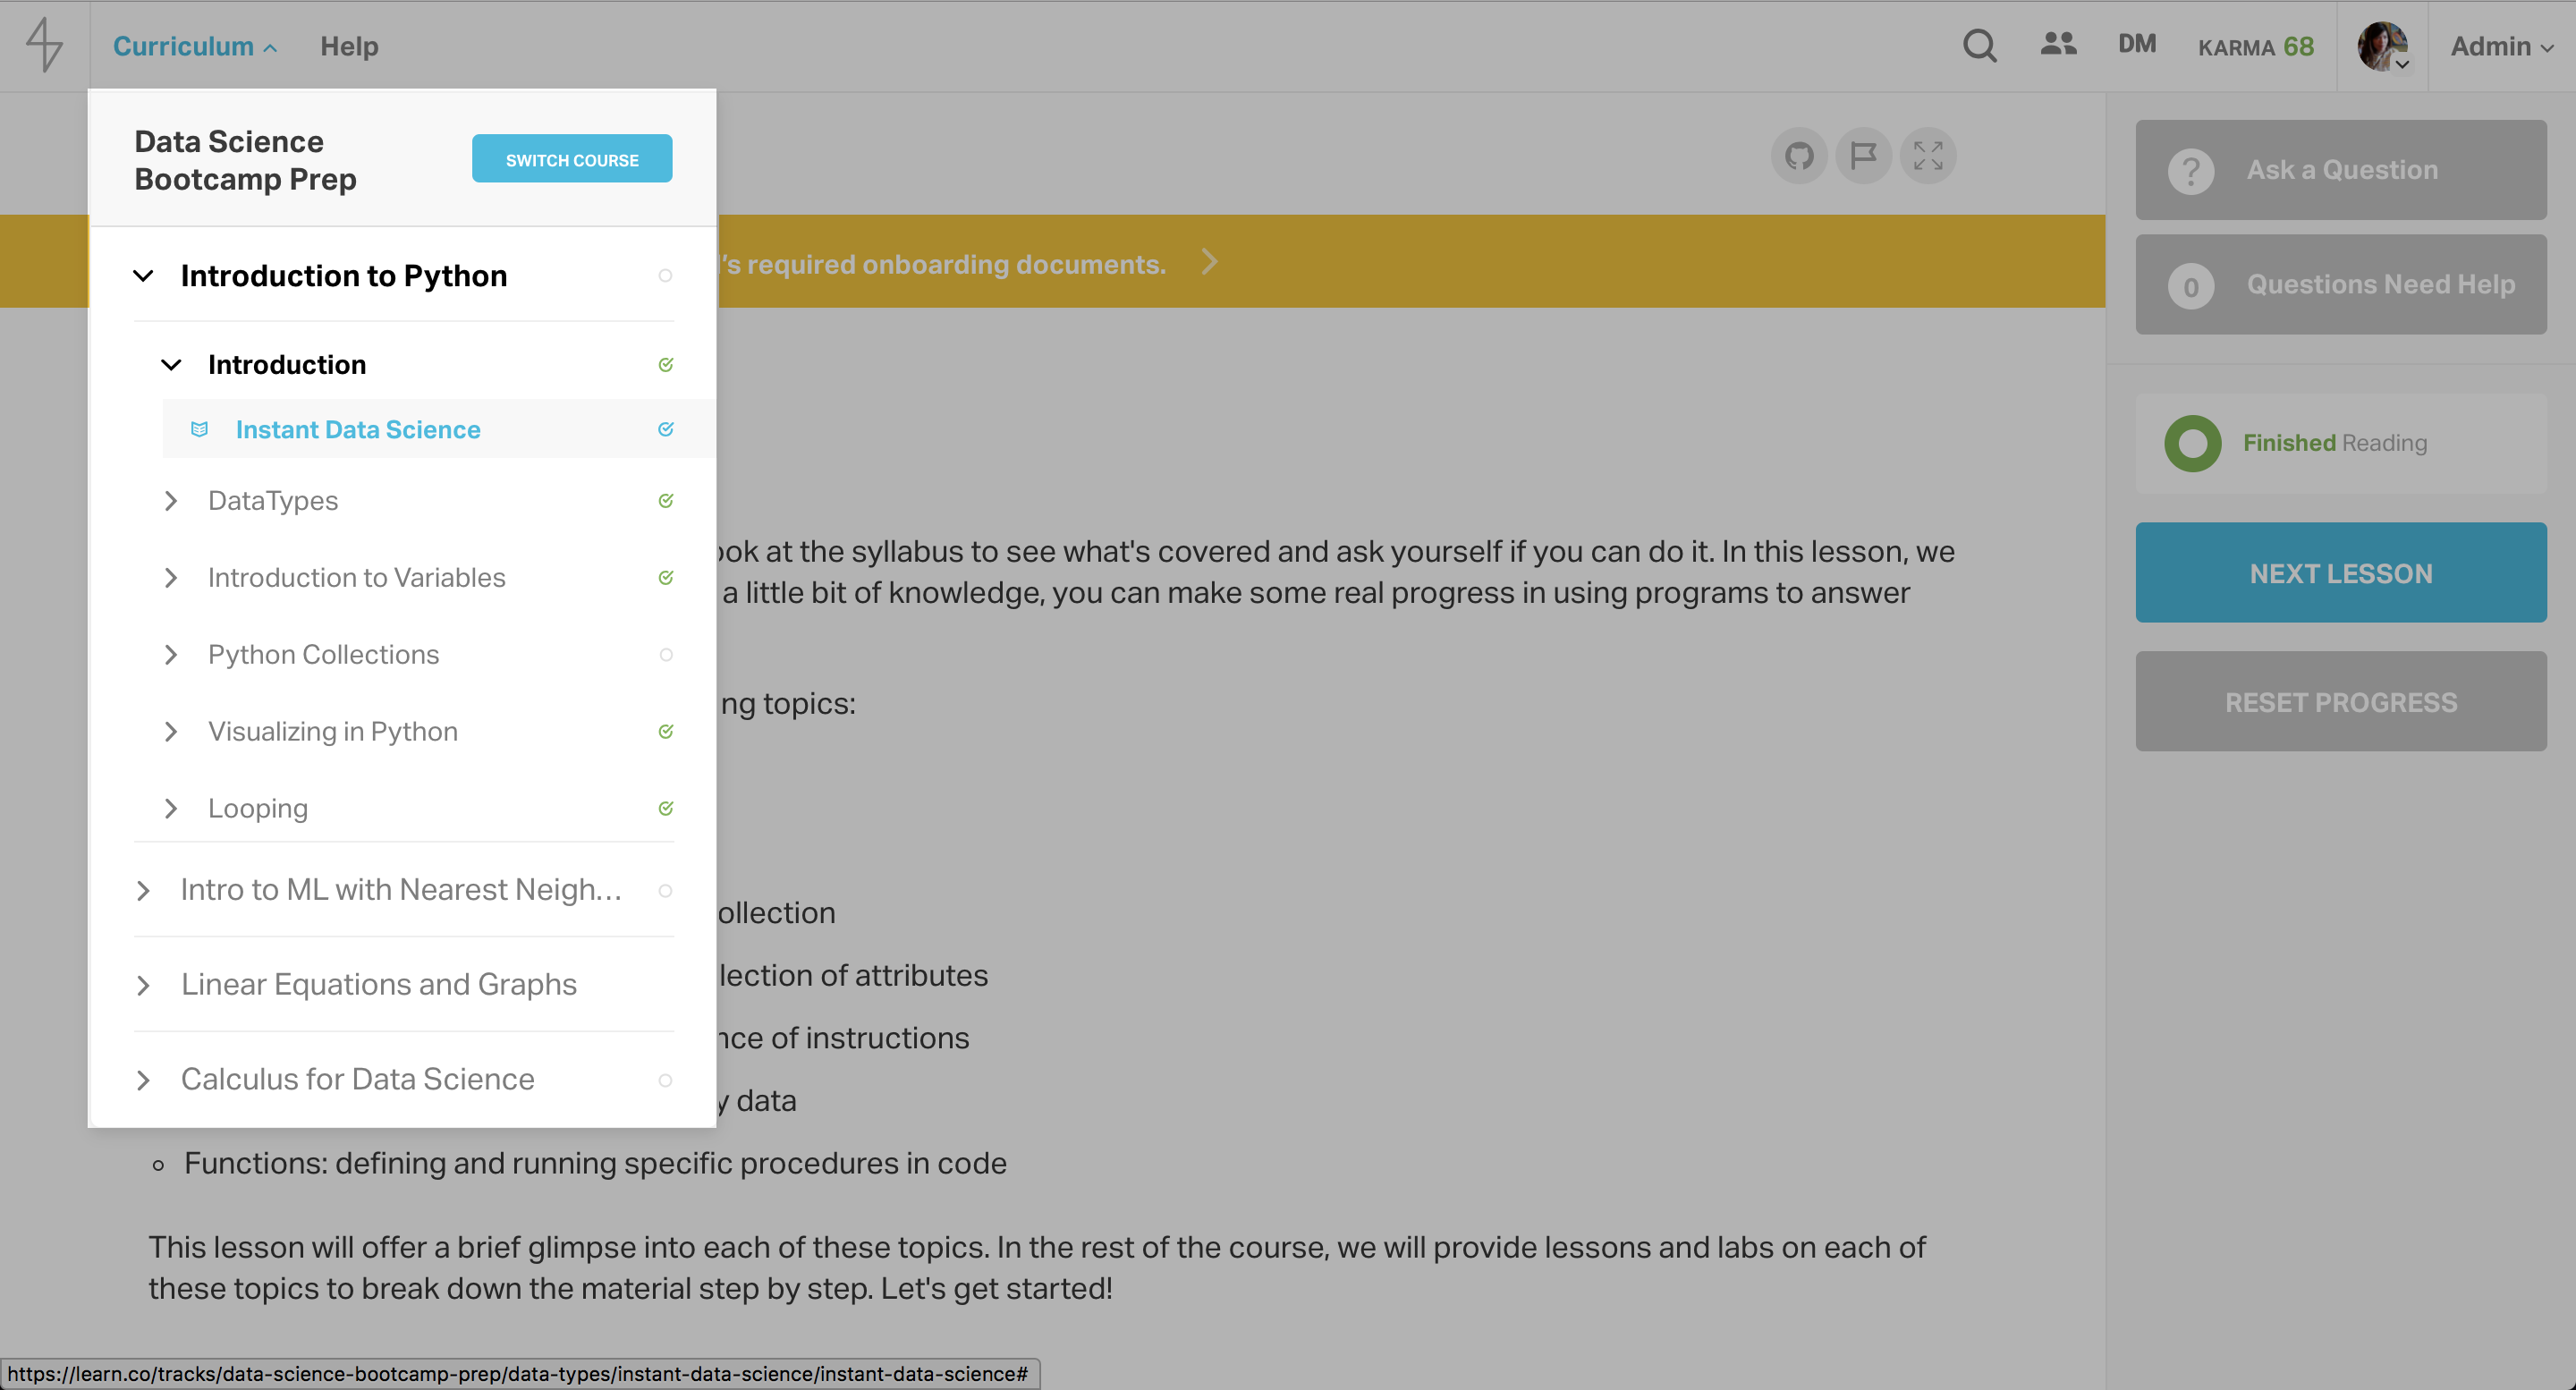
Task: Click the Reset Progress button
Action: tap(2341, 702)
